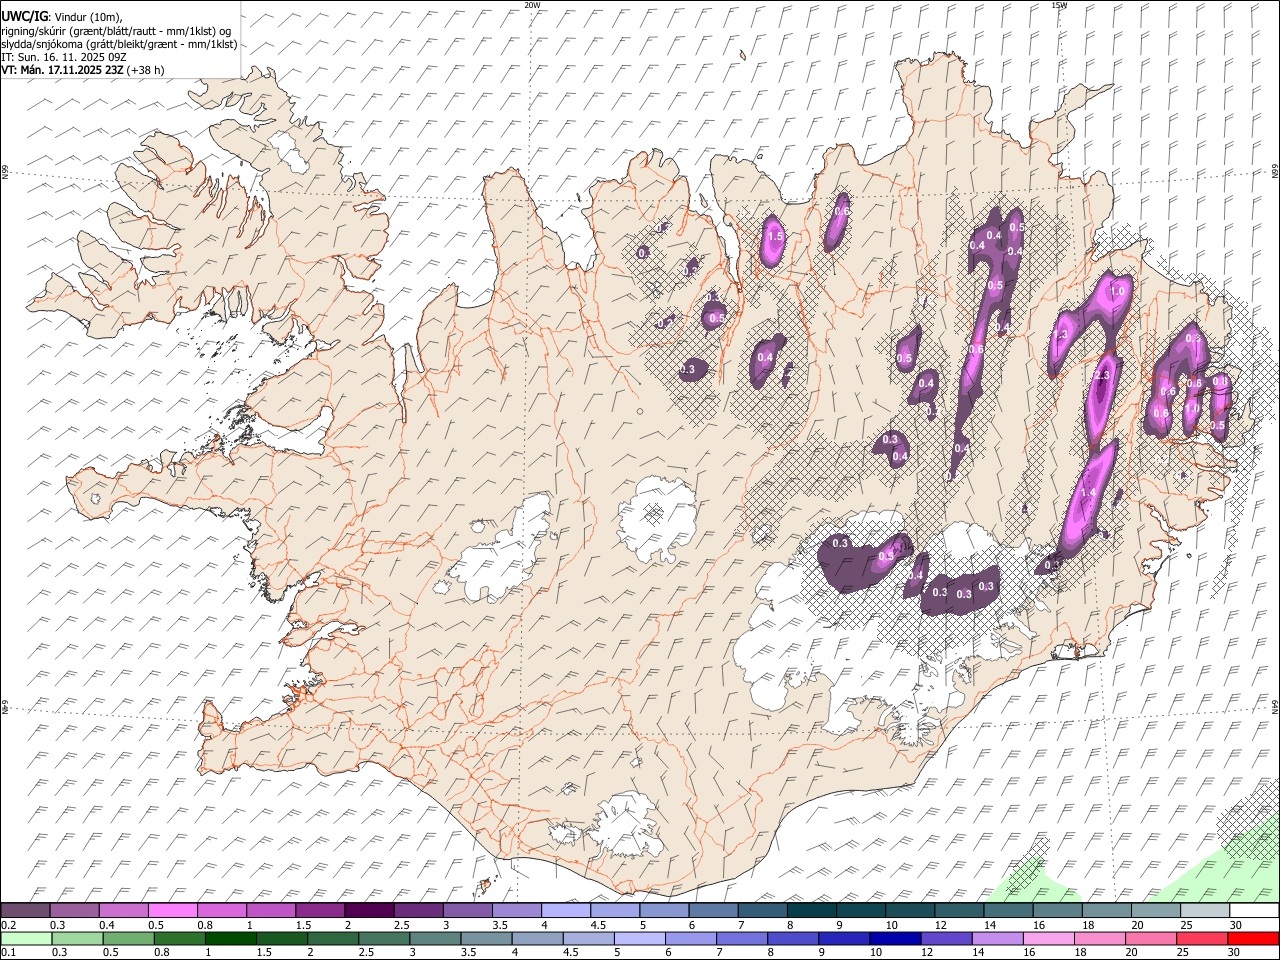Click the '4.5' label under the top-row scale
1280x960 pixels.
click(x=597, y=925)
